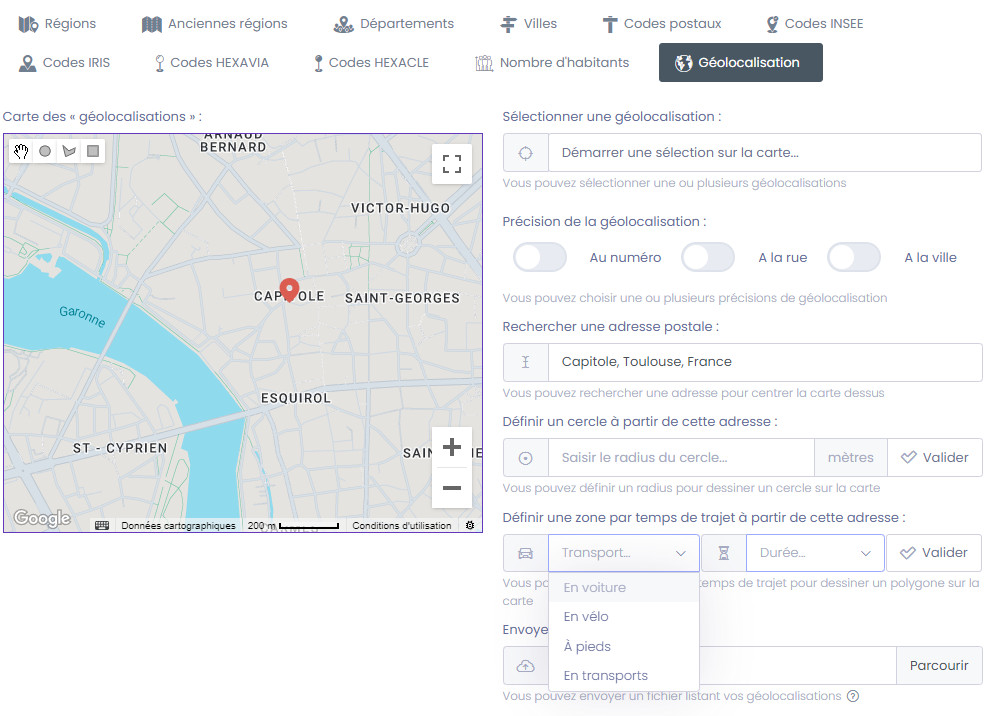Screen dimensions: 1003x716
Task: Open the Durée dropdown
Action: click(815, 553)
